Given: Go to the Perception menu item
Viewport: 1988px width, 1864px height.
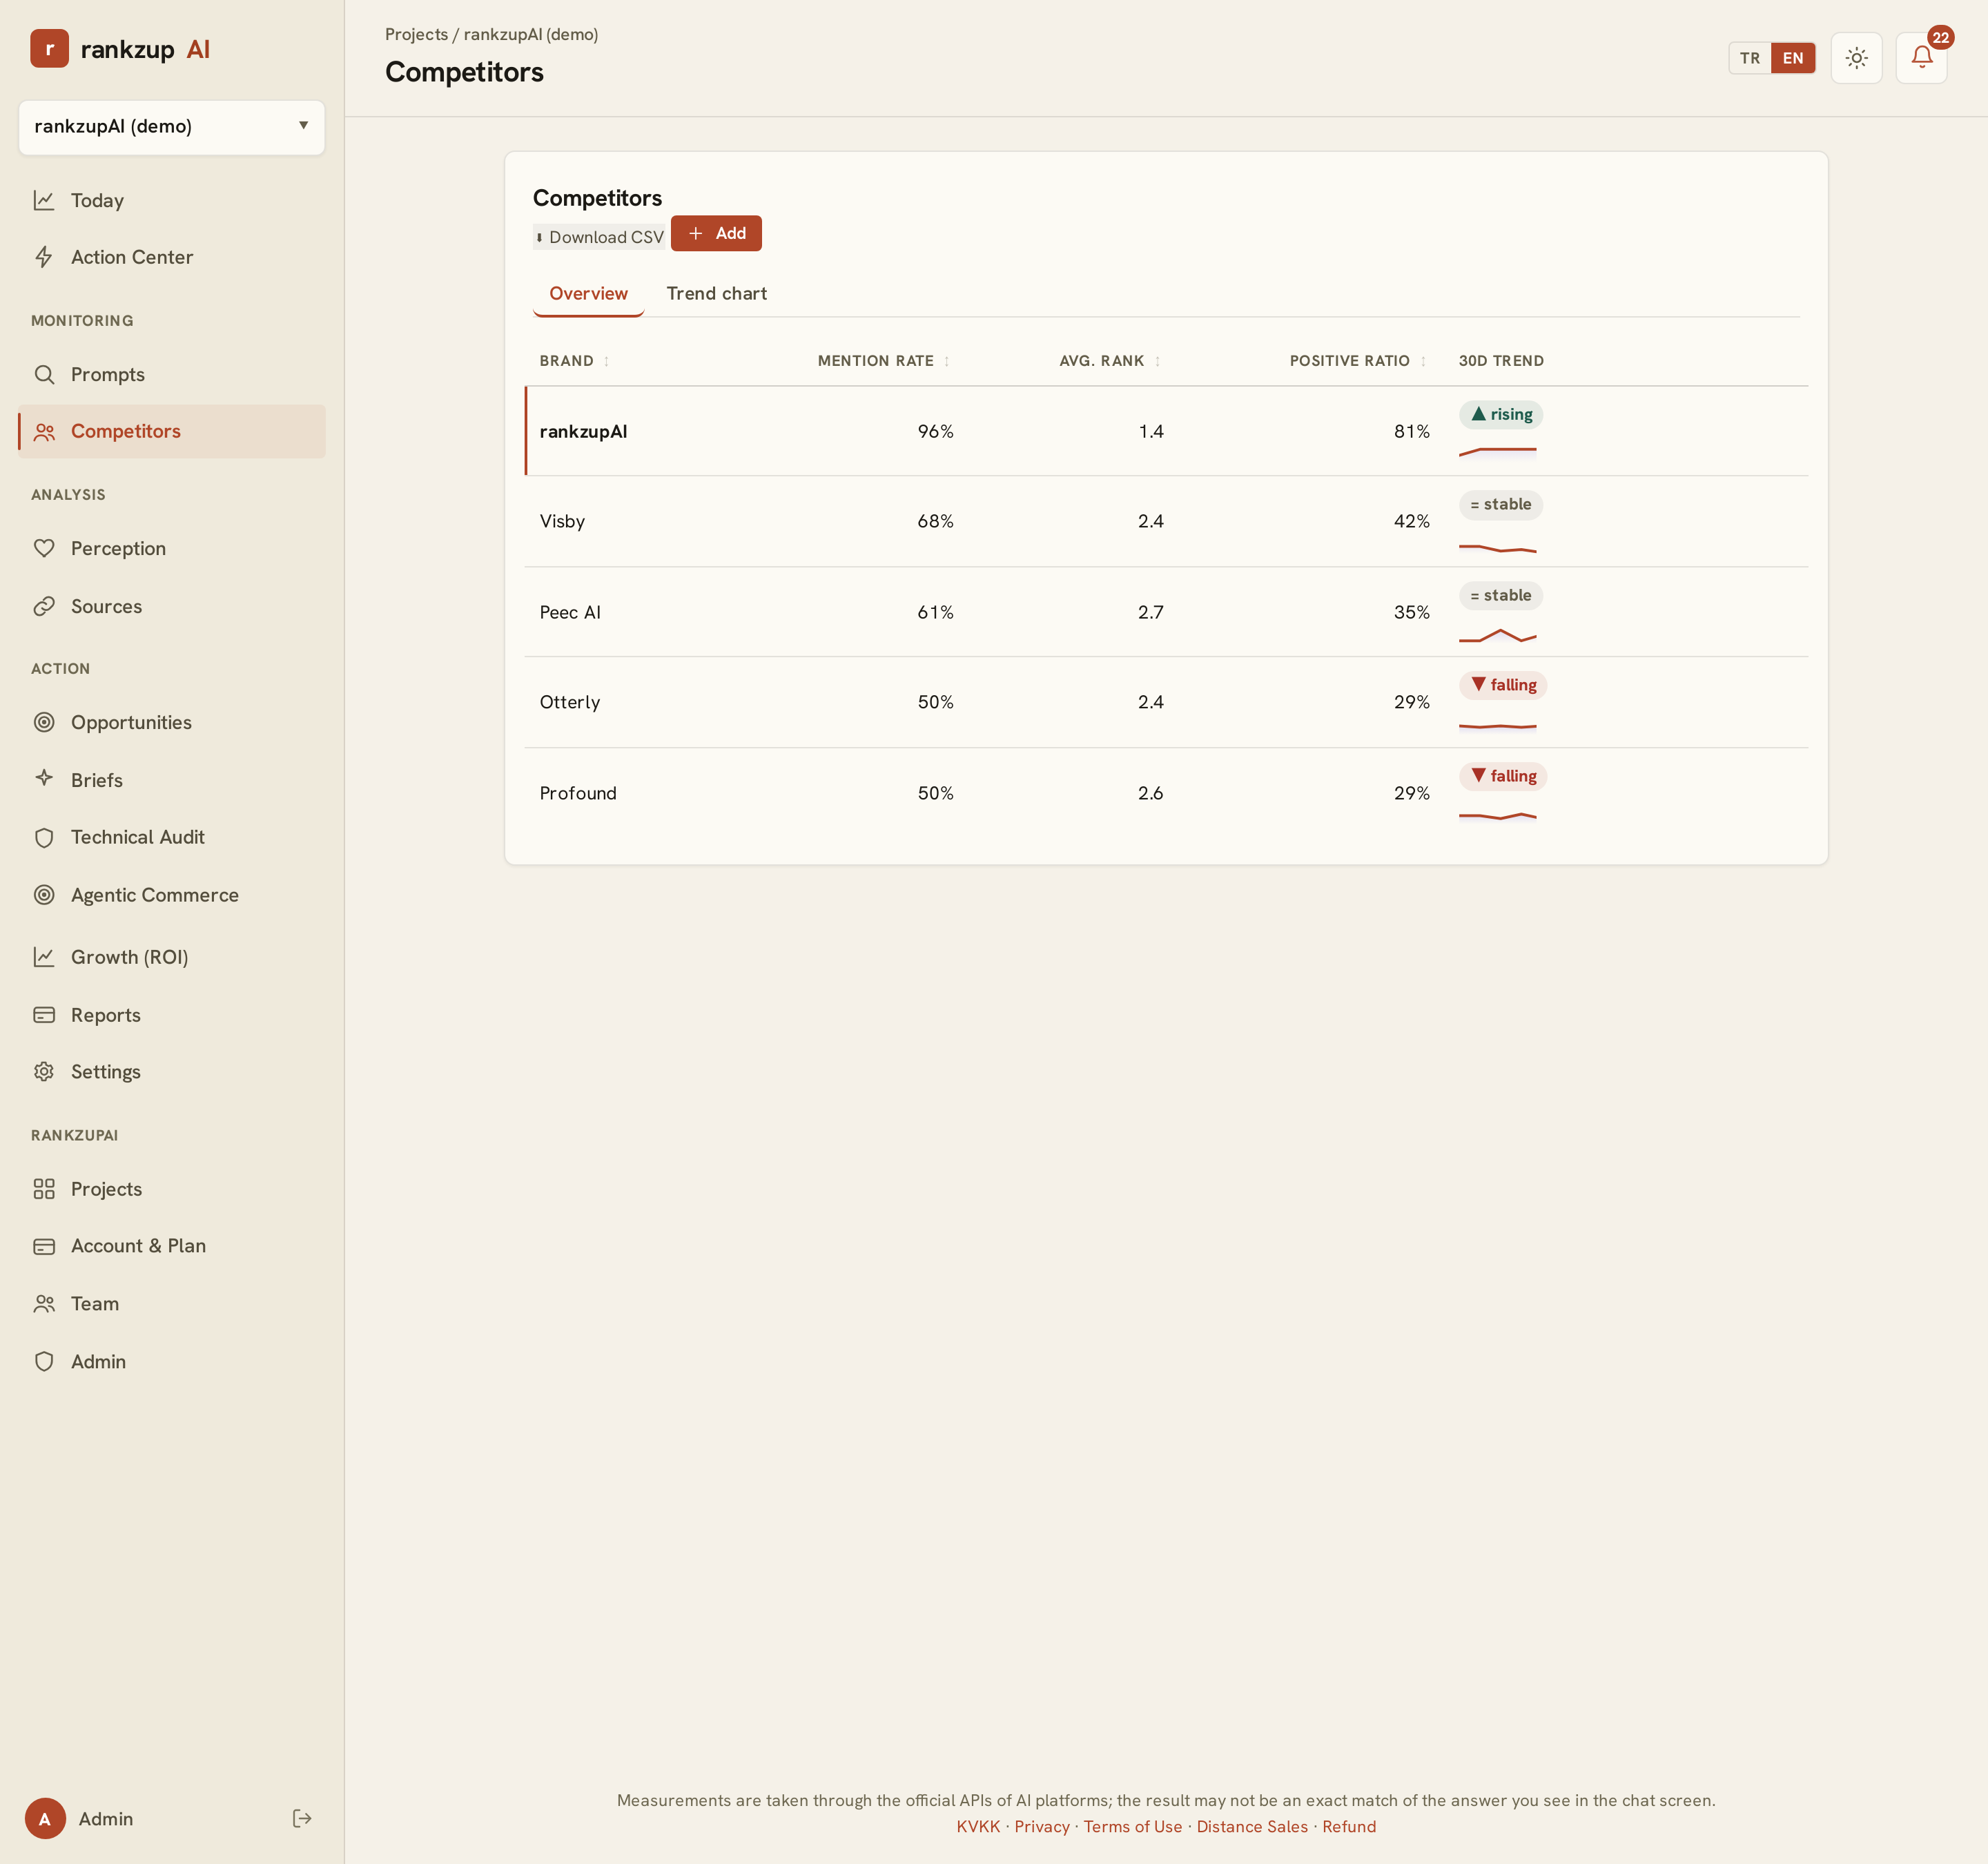Looking at the screenshot, I should click(x=172, y=548).
